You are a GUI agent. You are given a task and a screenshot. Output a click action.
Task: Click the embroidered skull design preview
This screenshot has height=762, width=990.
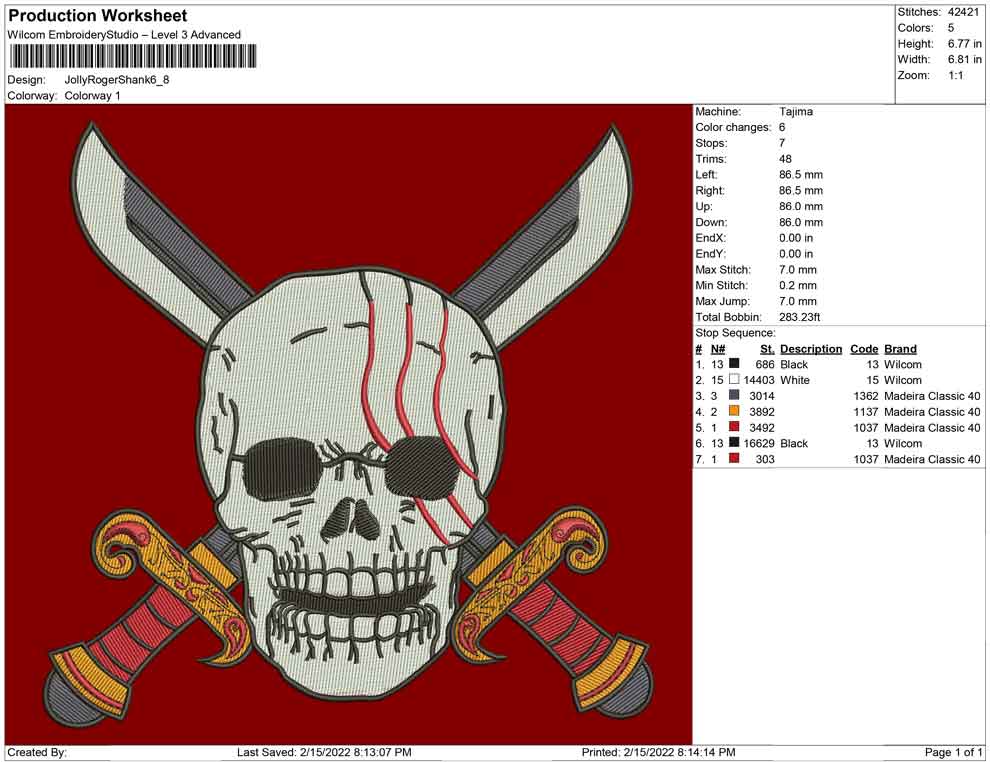pyautogui.click(x=349, y=424)
